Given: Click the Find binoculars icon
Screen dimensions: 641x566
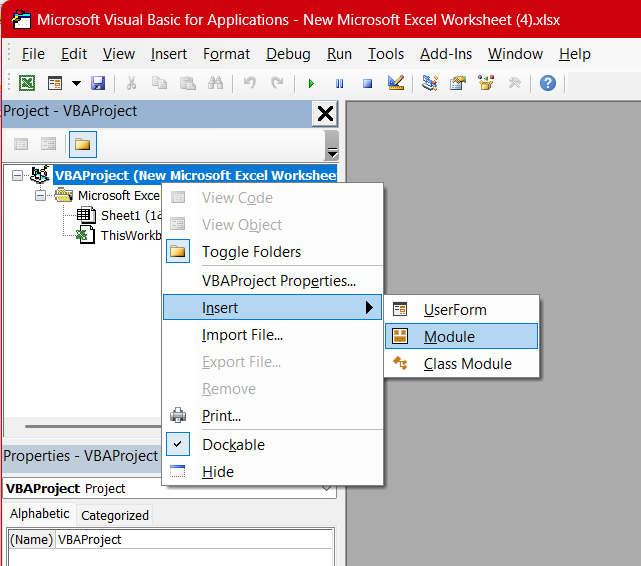Looking at the screenshot, I should tap(215, 83).
